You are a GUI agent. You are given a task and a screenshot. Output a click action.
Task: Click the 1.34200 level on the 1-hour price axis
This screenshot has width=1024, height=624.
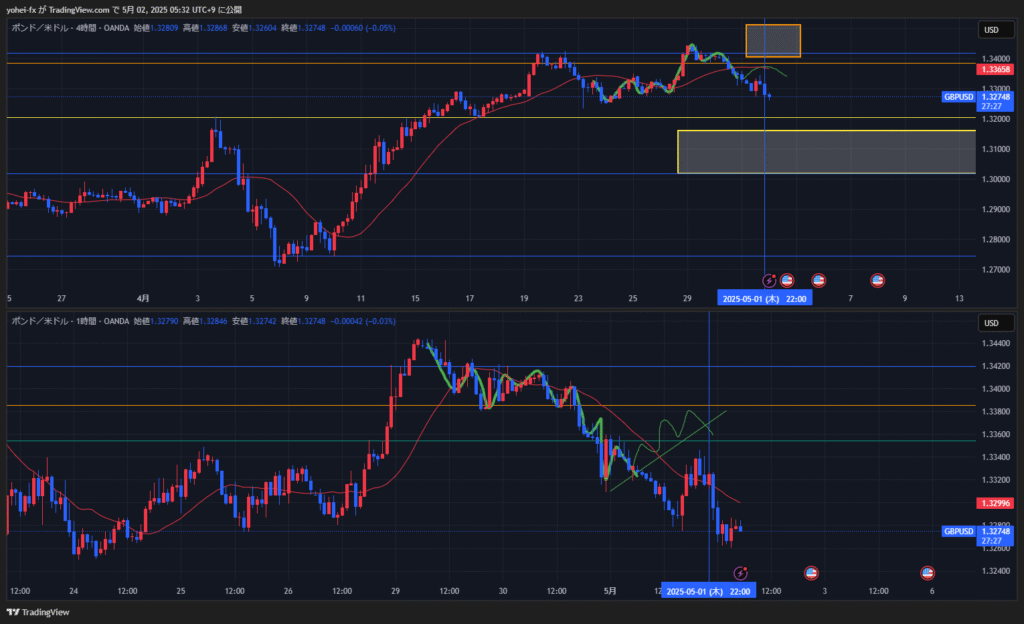[996, 366]
